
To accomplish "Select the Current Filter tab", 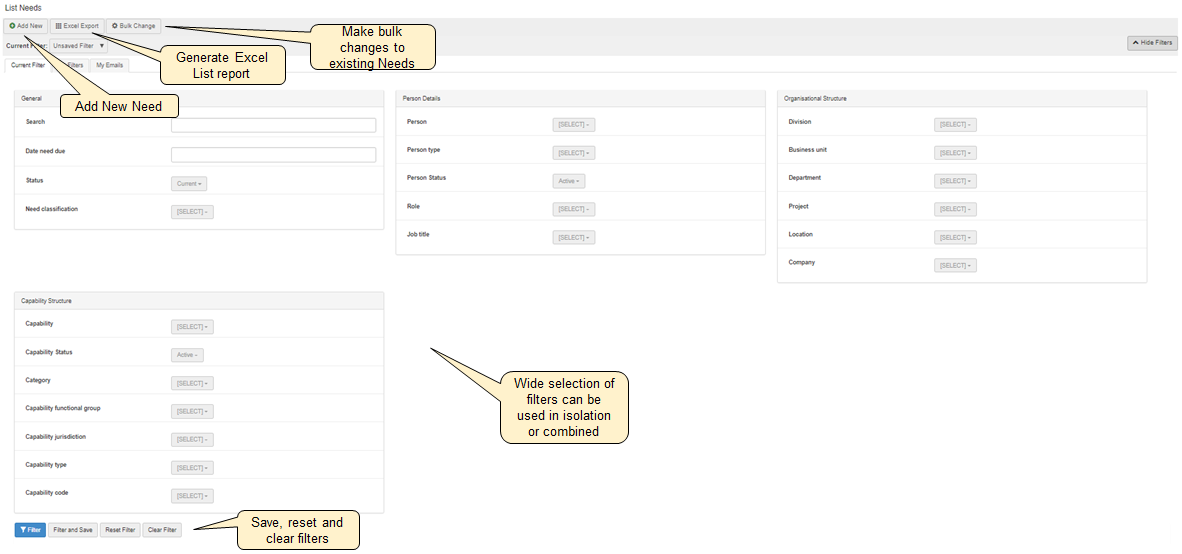I will [x=27, y=65].
